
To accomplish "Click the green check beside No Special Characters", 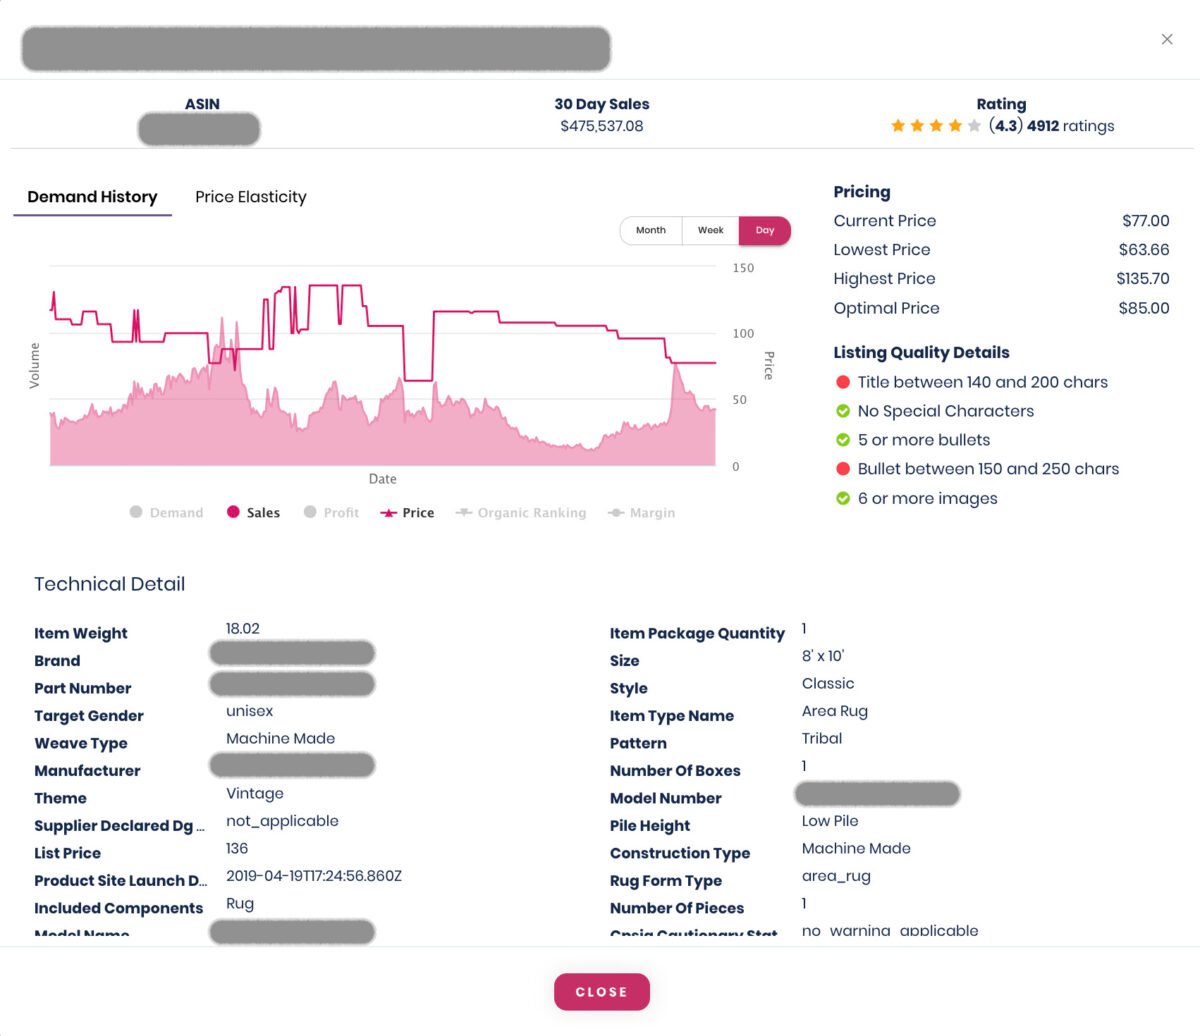I will coord(841,410).
